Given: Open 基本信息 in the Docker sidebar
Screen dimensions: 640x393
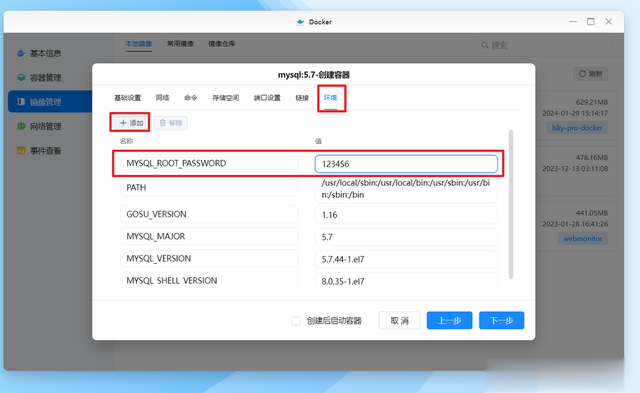Looking at the screenshot, I should tap(39, 53).
